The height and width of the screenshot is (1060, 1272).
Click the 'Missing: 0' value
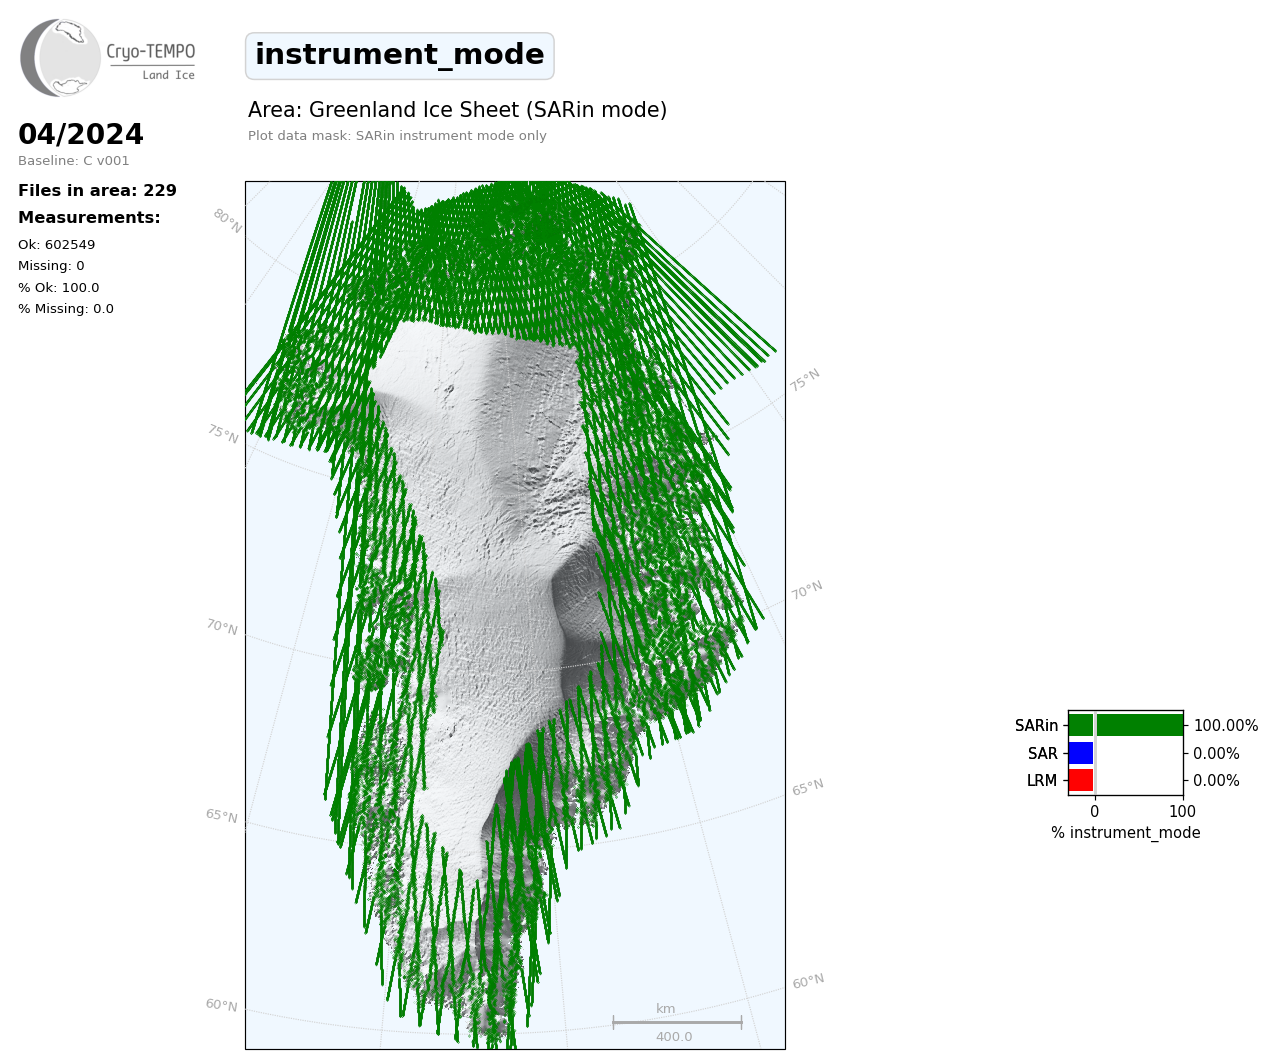point(51,266)
